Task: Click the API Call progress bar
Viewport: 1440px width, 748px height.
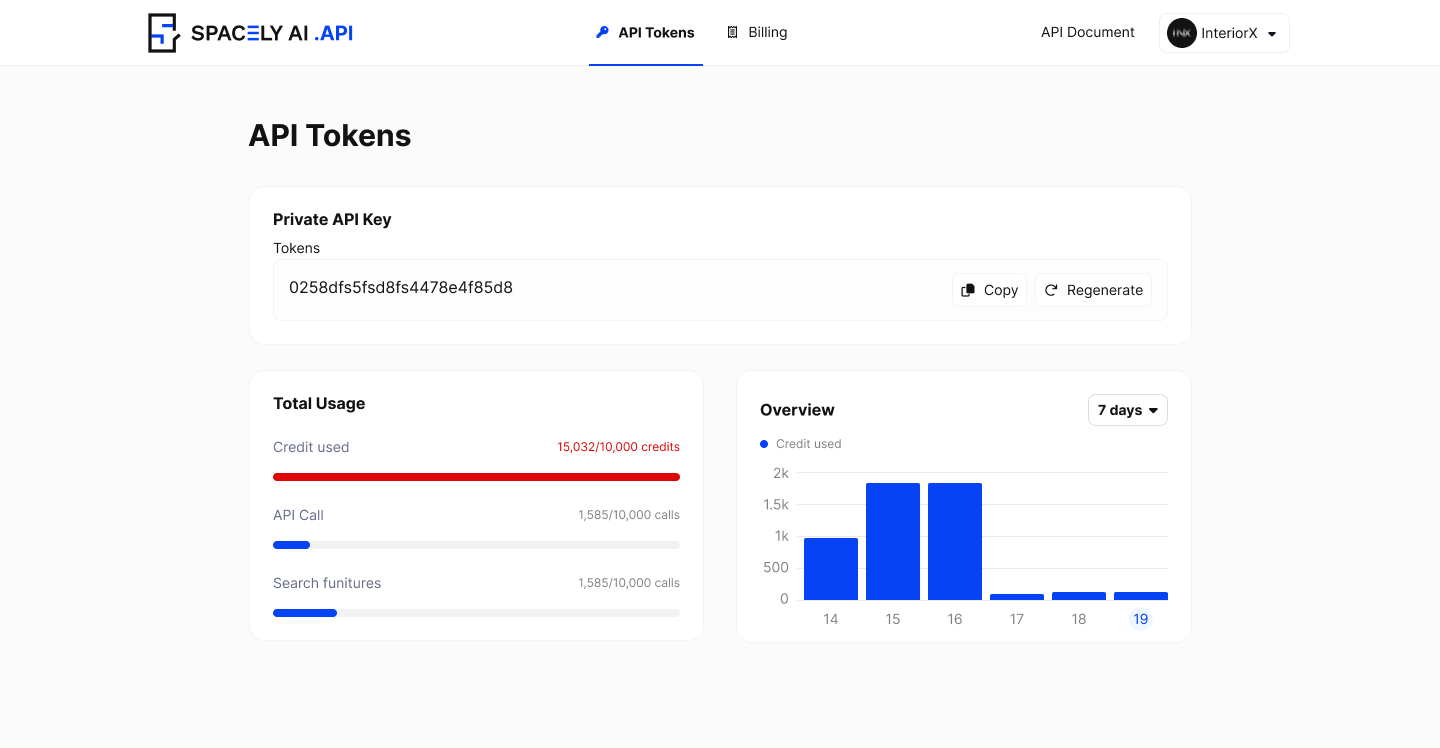Action: (x=476, y=545)
